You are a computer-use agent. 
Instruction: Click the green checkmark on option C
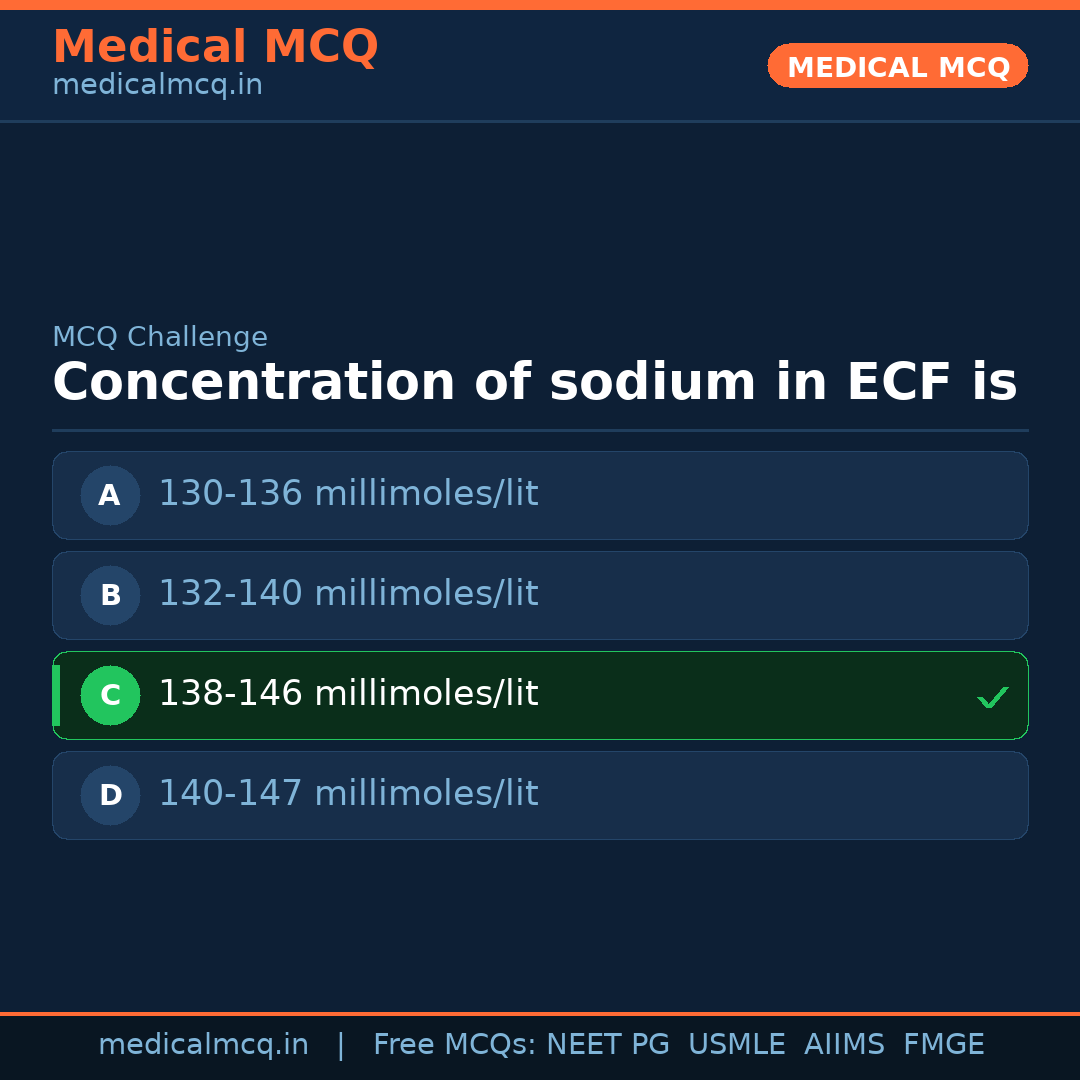[x=992, y=697]
